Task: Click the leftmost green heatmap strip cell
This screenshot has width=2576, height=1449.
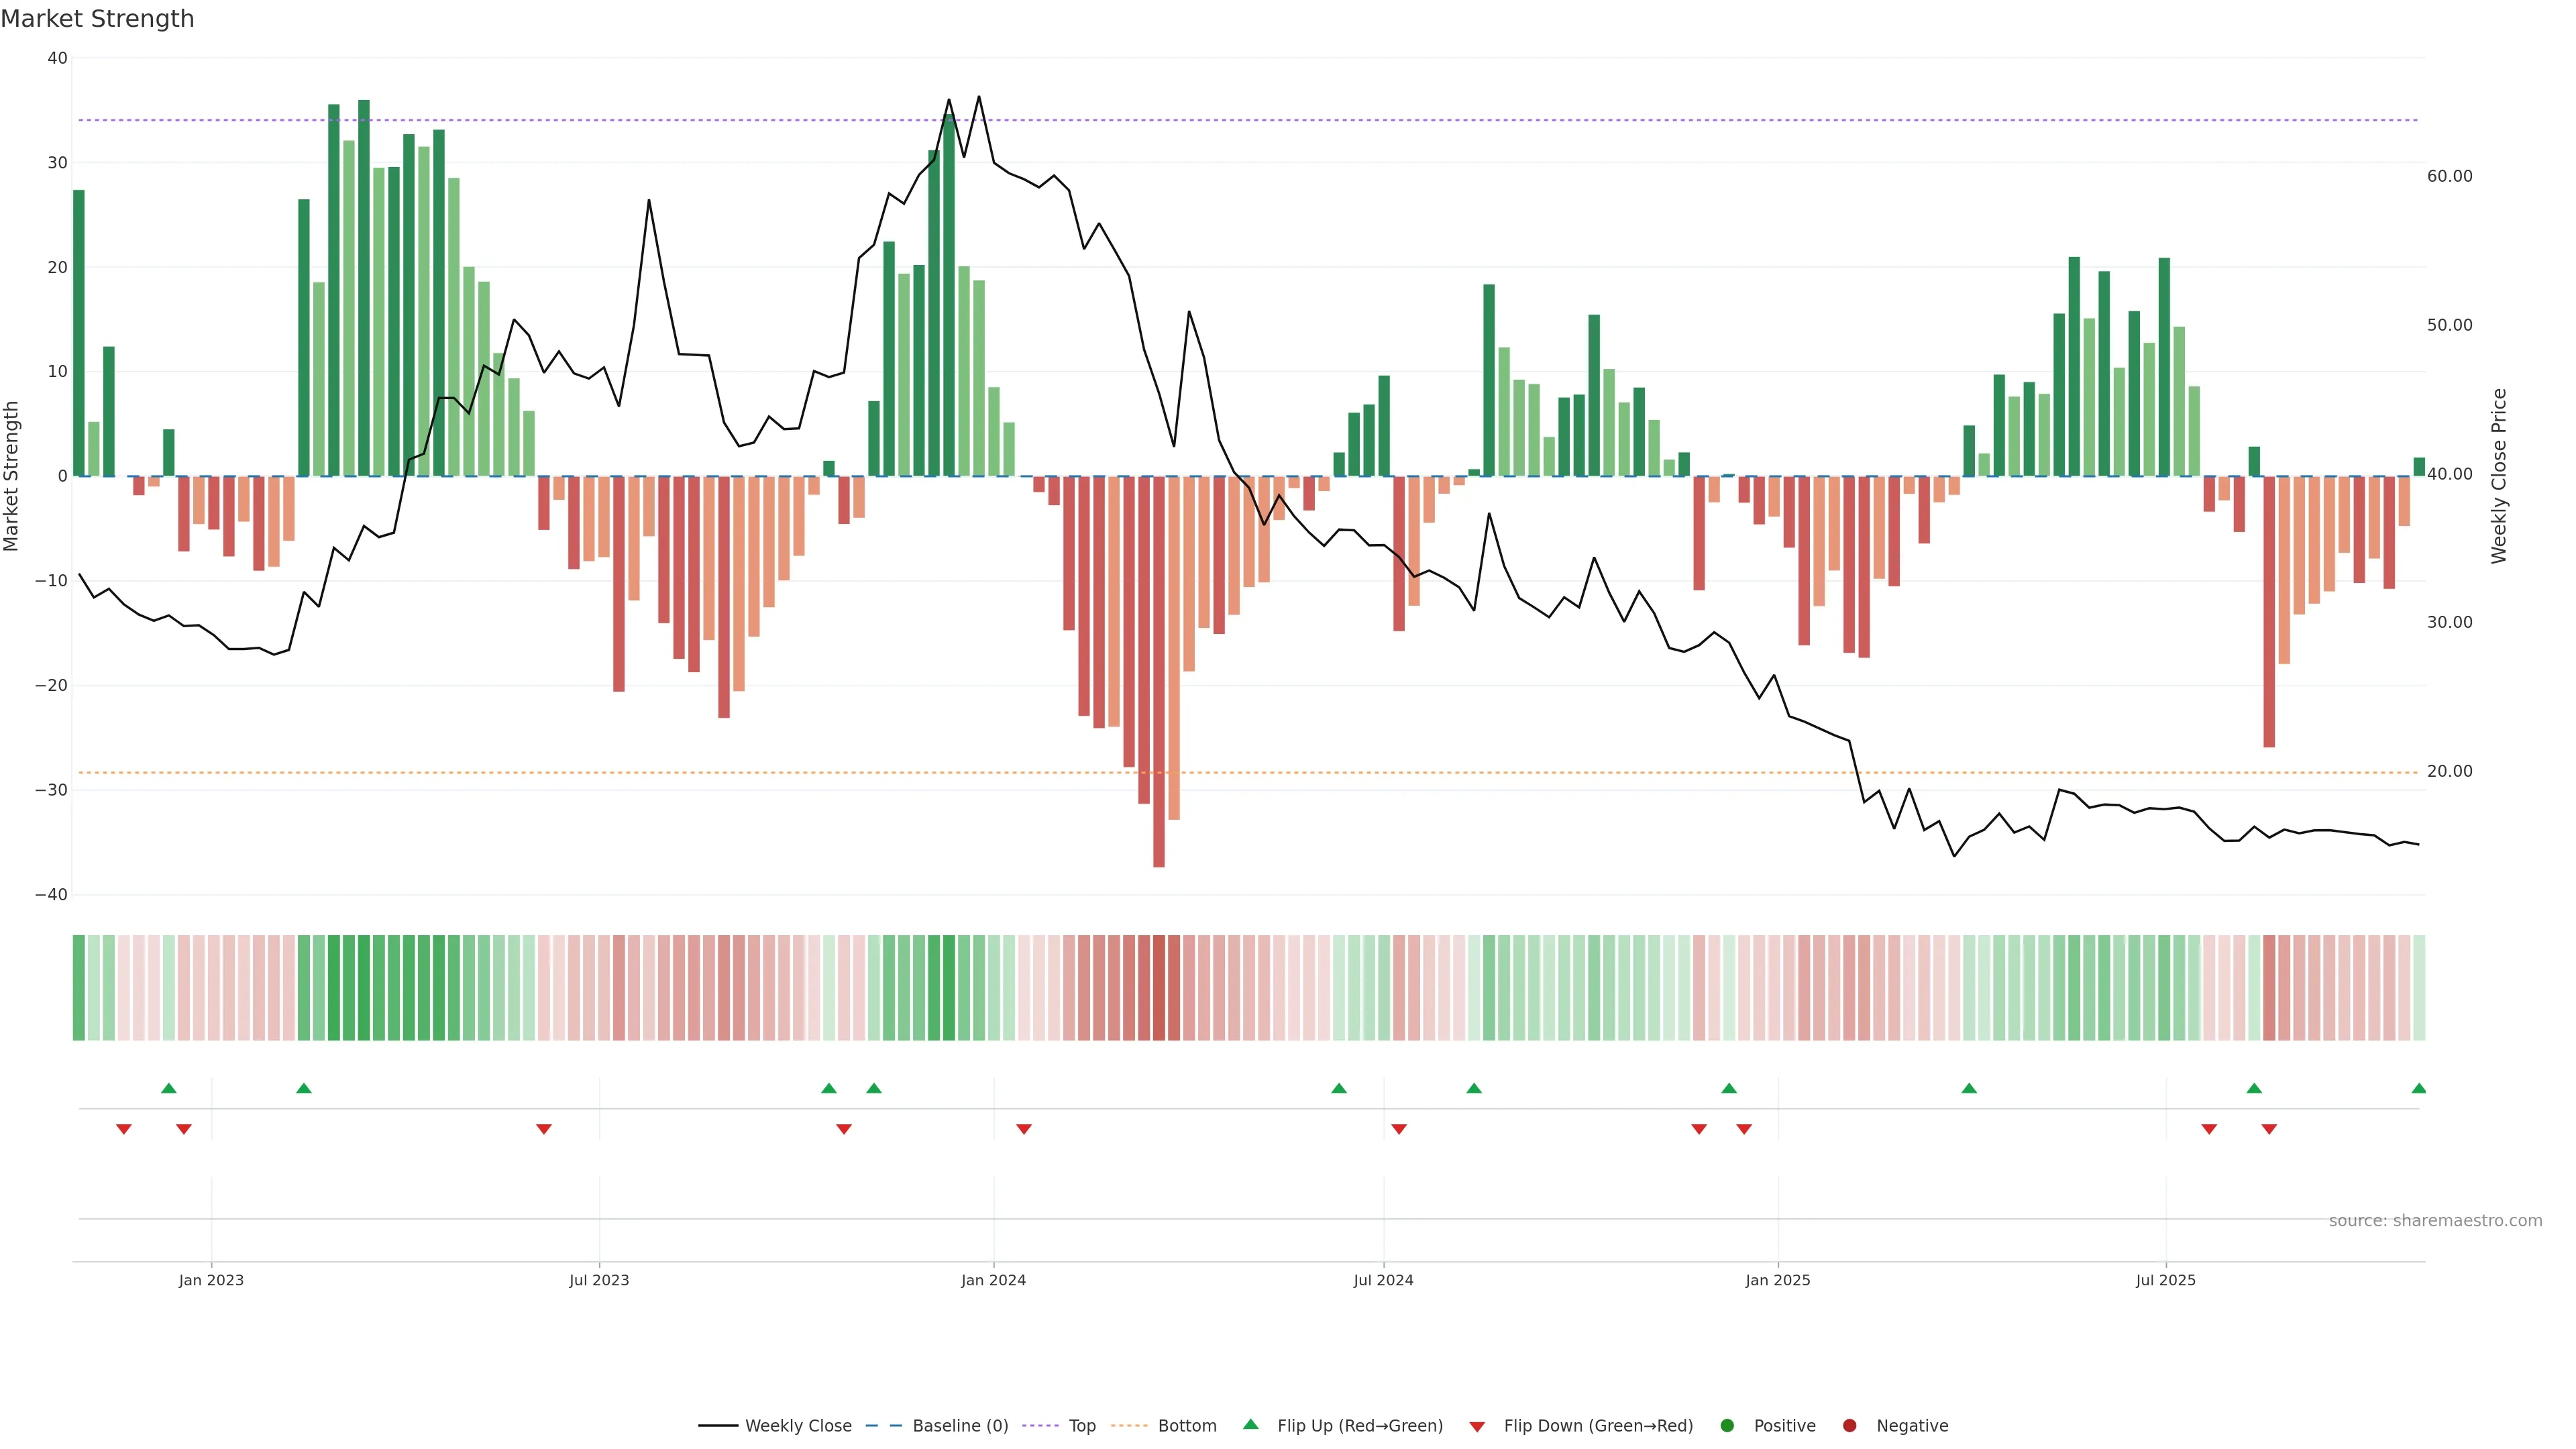Action: 79,987
